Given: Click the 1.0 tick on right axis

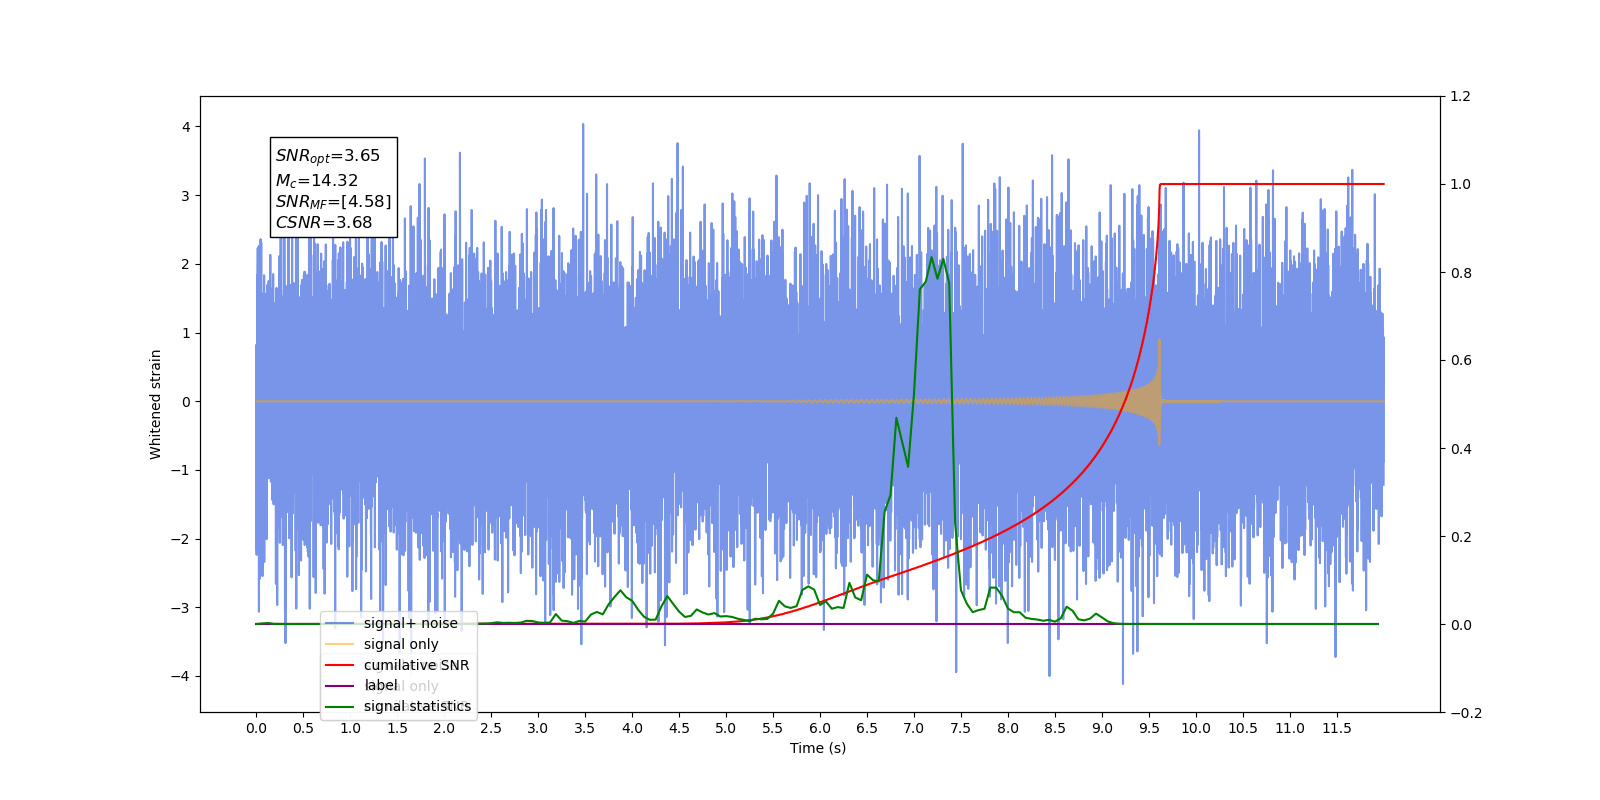Looking at the screenshot, I should coord(1460,185).
